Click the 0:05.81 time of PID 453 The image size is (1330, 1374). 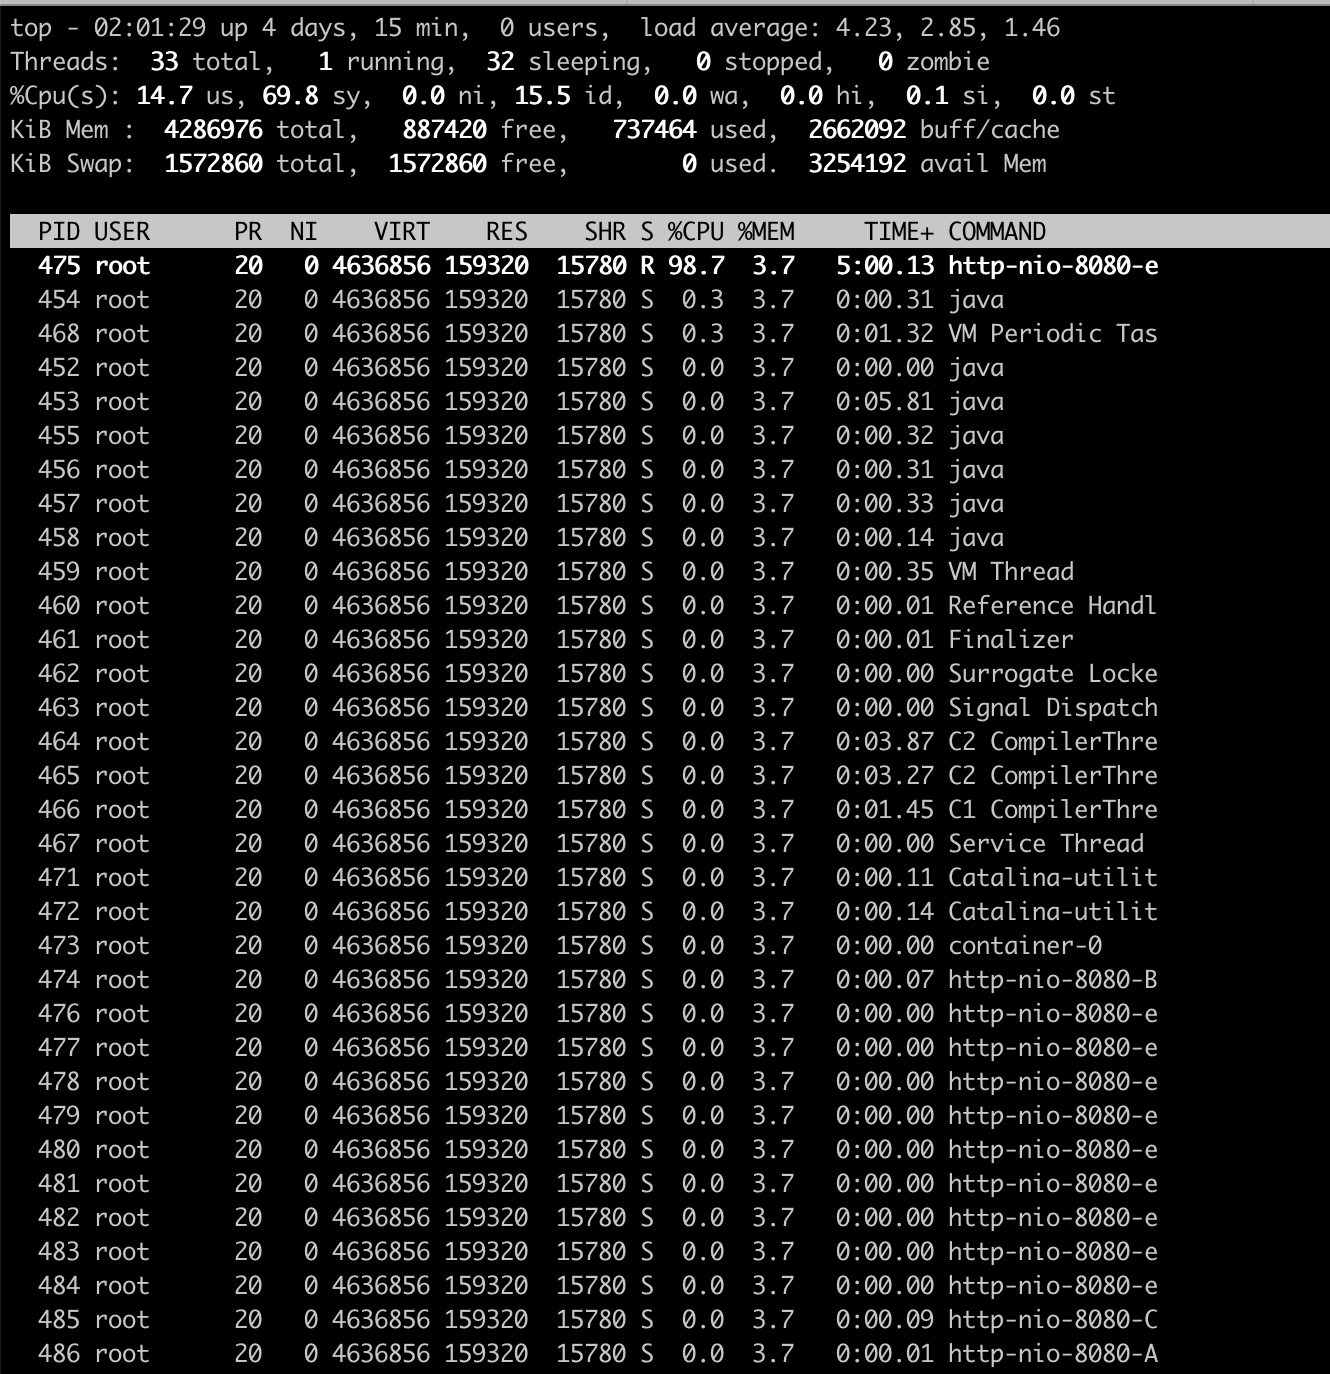(x=885, y=402)
